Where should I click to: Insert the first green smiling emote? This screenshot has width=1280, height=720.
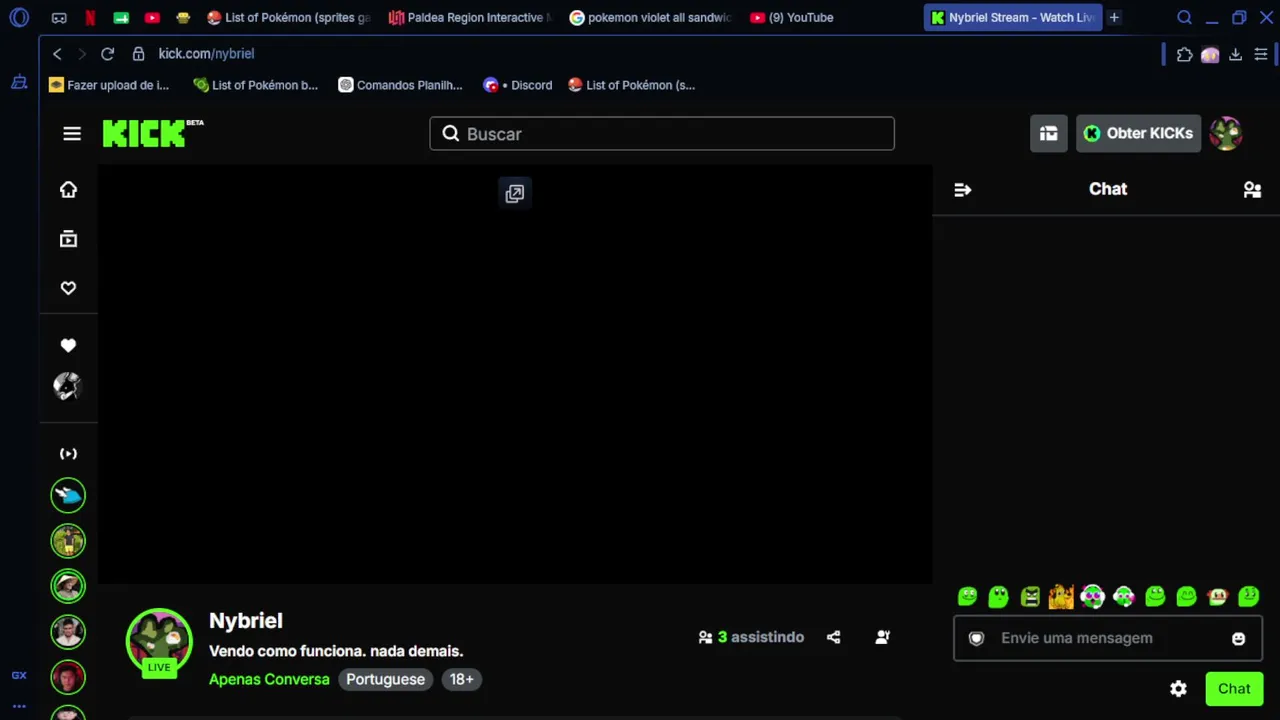coord(967,597)
